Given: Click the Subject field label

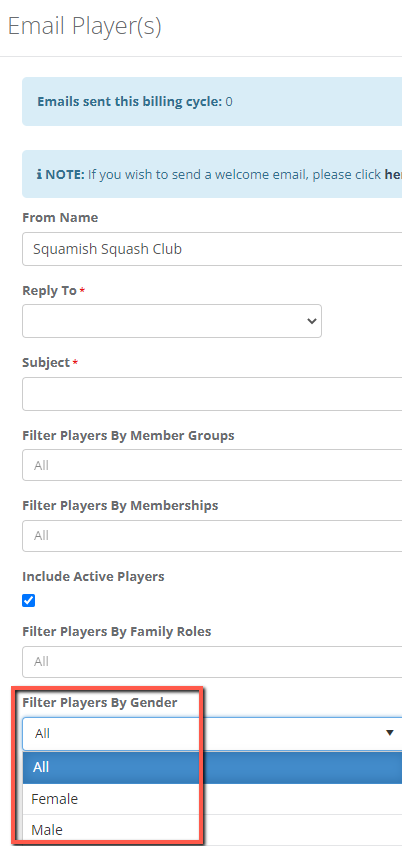Looking at the screenshot, I should 46,363.
